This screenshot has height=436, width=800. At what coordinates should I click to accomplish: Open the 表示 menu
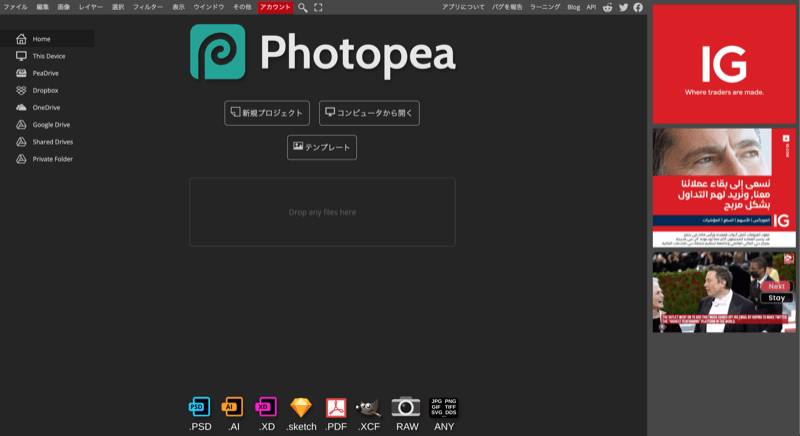(179, 7)
